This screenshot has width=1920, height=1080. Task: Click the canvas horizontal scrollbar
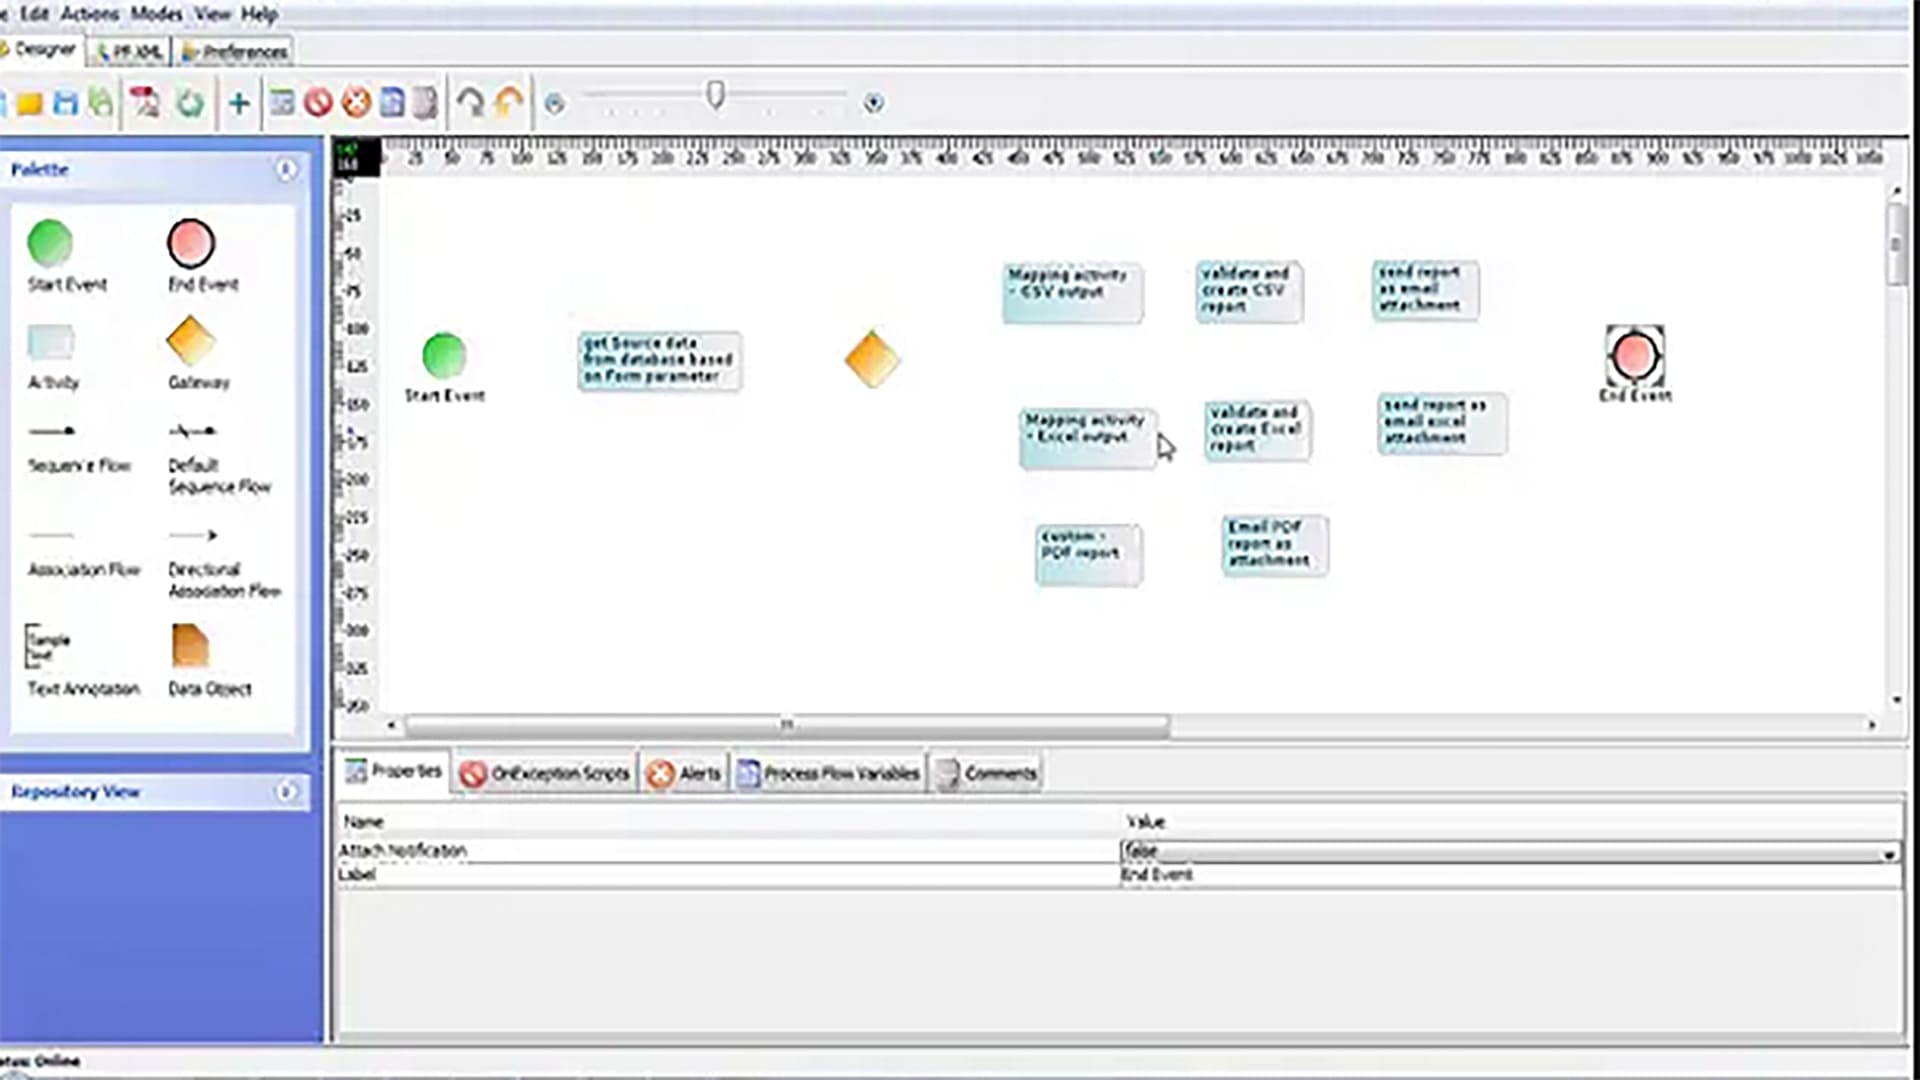point(786,725)
